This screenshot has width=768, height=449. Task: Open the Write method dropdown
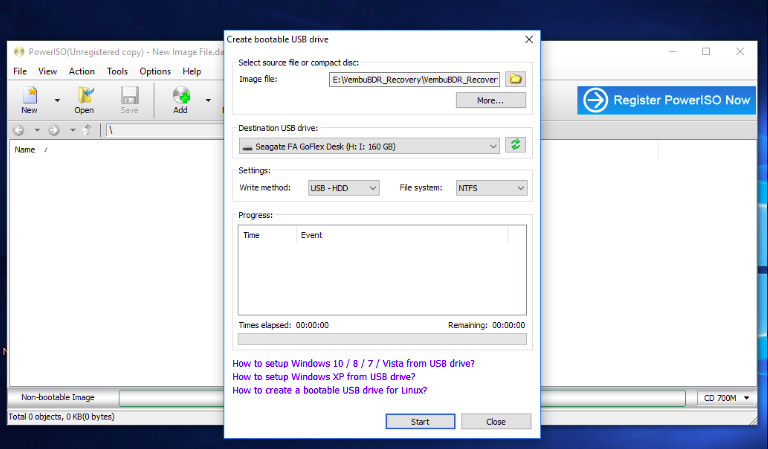pyautogui.click(x=343, y=188)
